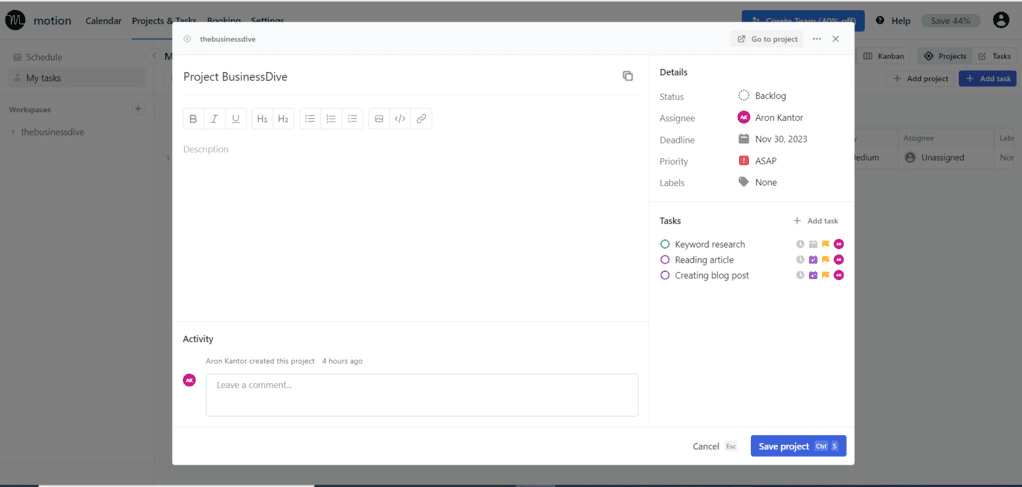Toggle bold formatting in the description toolbar
The height and width of the screenshot is (487, 1022).
[193, 119]
